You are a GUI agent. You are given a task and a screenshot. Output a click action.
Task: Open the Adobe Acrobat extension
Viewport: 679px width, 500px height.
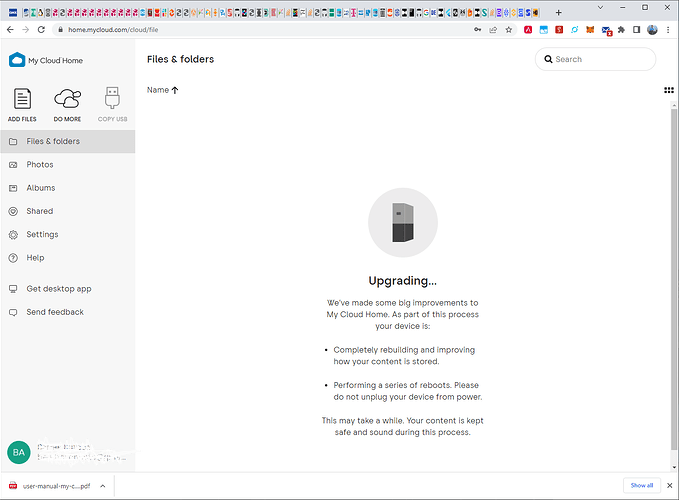point(528,29)
